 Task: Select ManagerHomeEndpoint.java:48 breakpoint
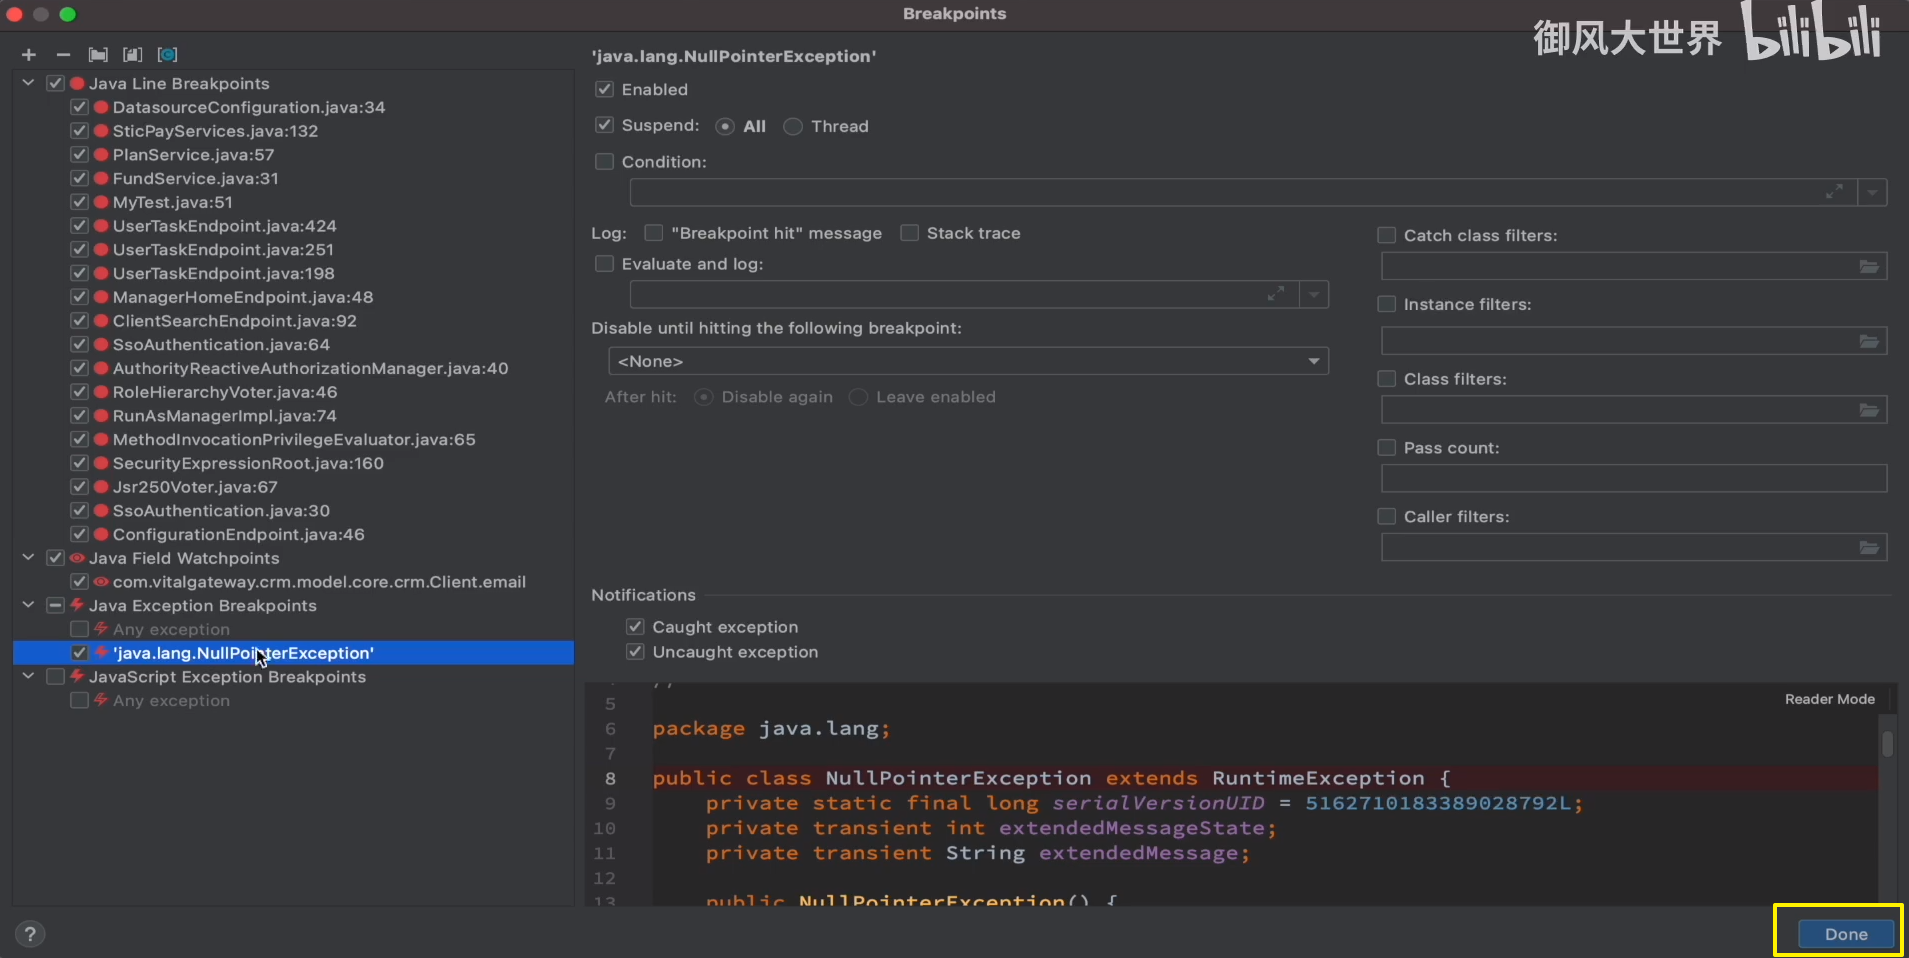pos(243,297)
